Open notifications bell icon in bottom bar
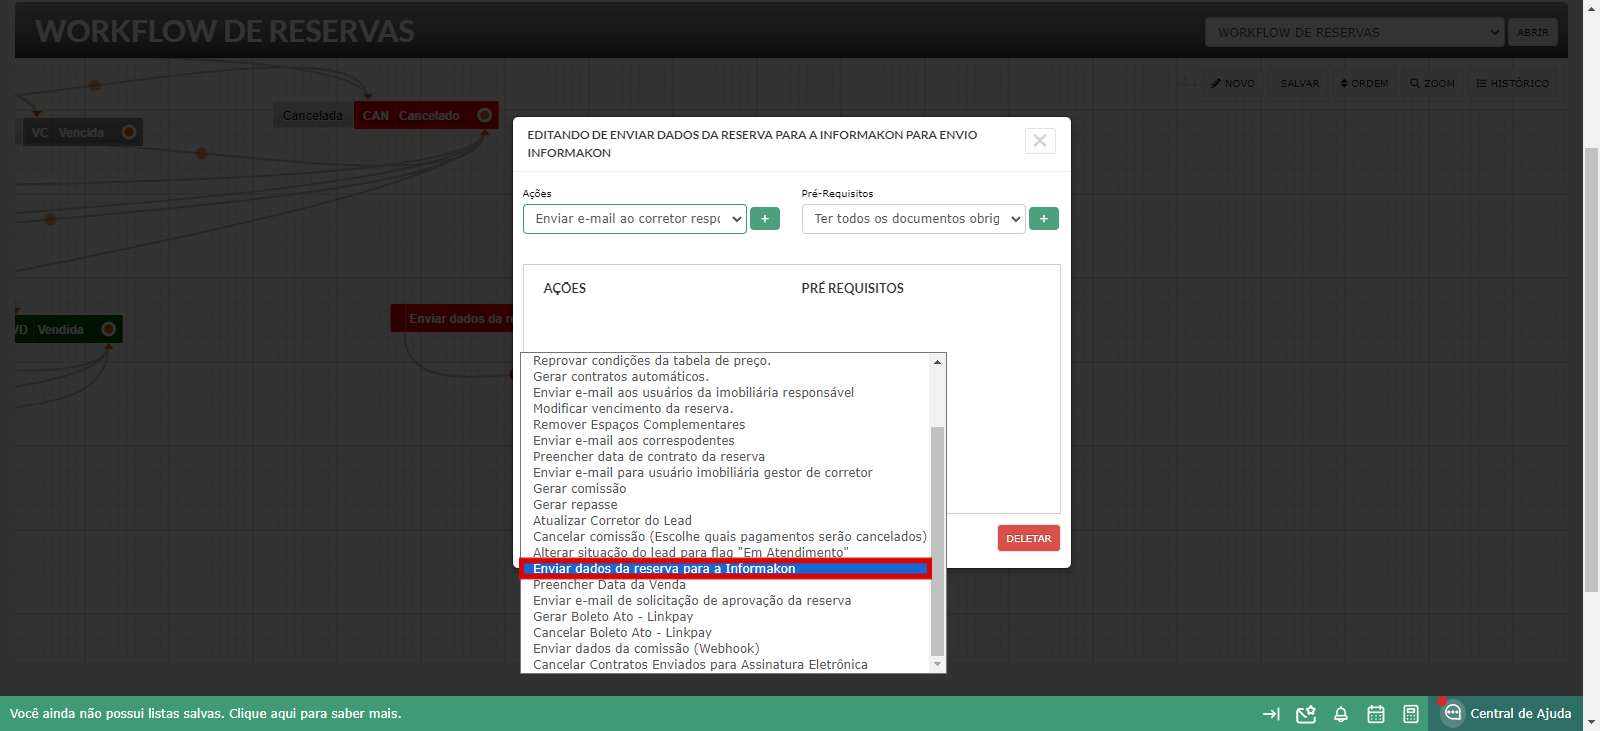 click(x=1341, y=714)
